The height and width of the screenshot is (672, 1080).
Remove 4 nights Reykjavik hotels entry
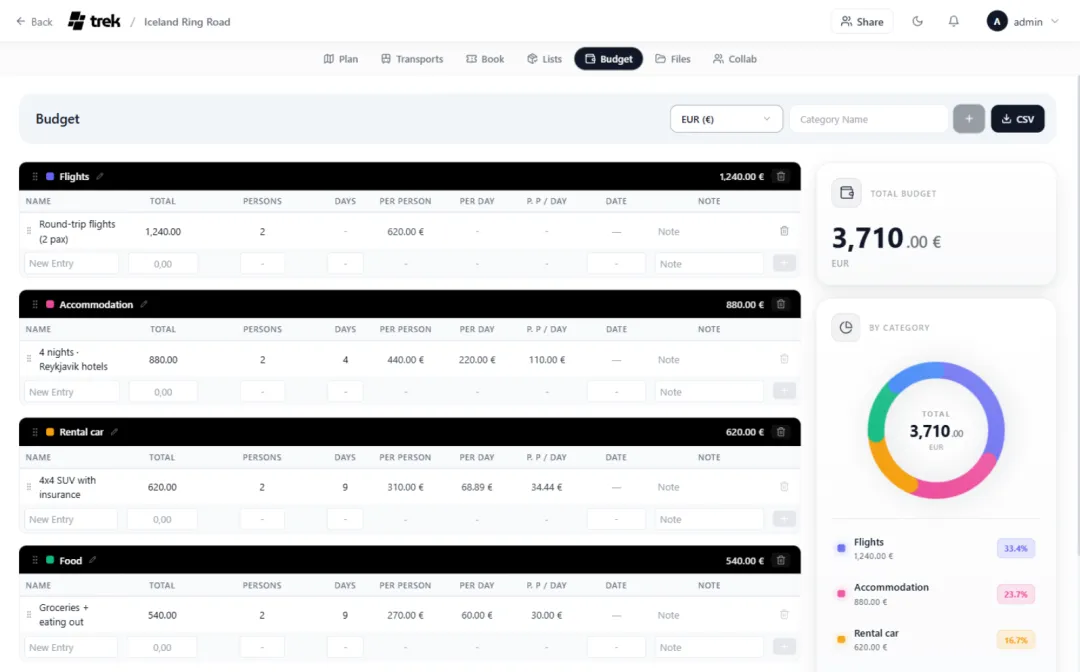[784, 359]
